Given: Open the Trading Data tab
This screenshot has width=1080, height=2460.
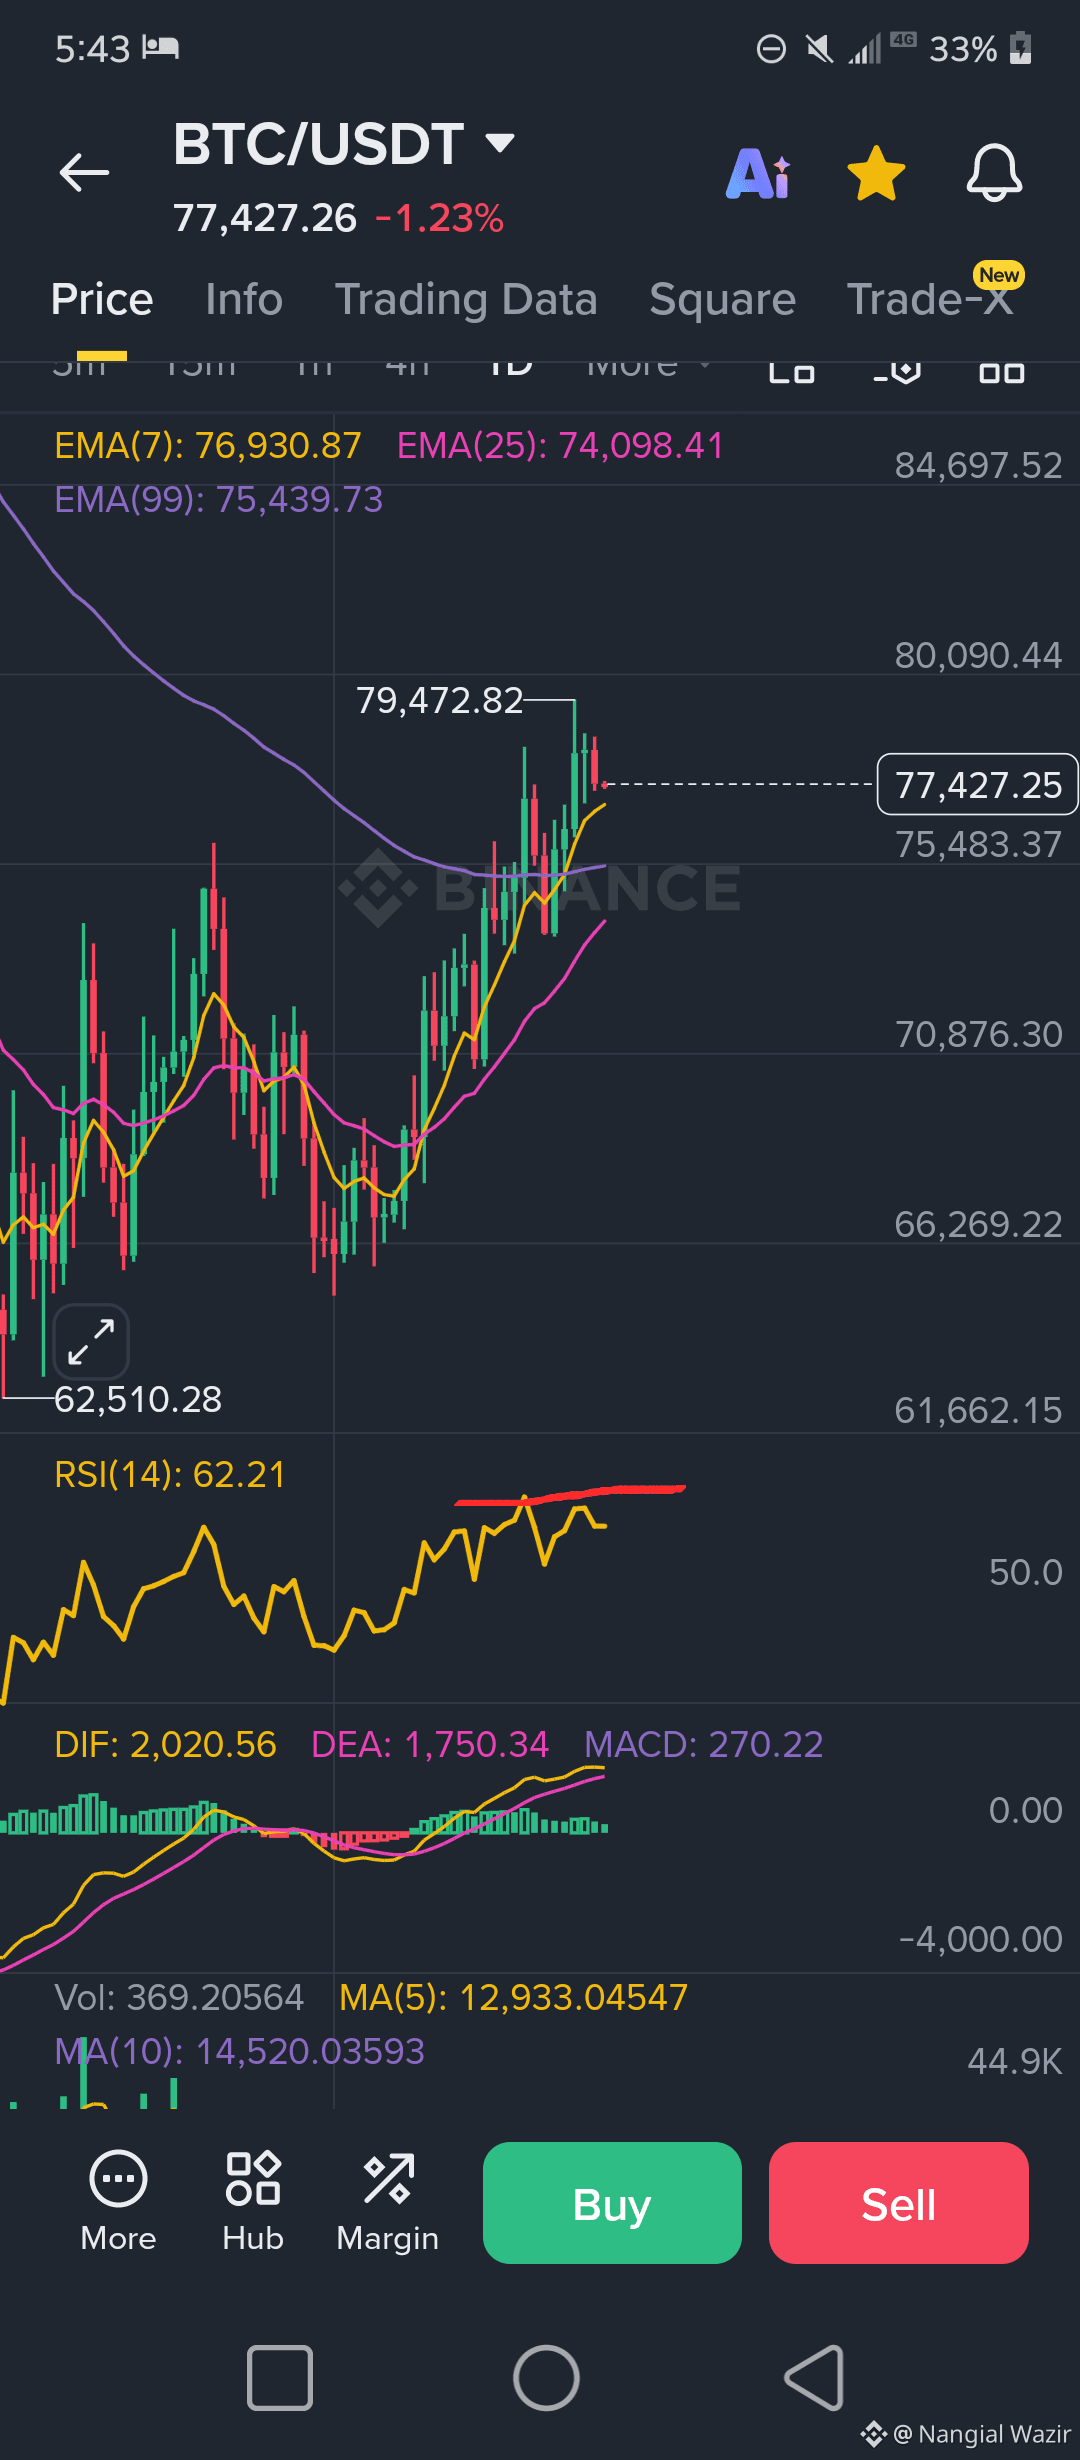Looking at the screenshot, I should pyautogui.click(x=466, y=299).
